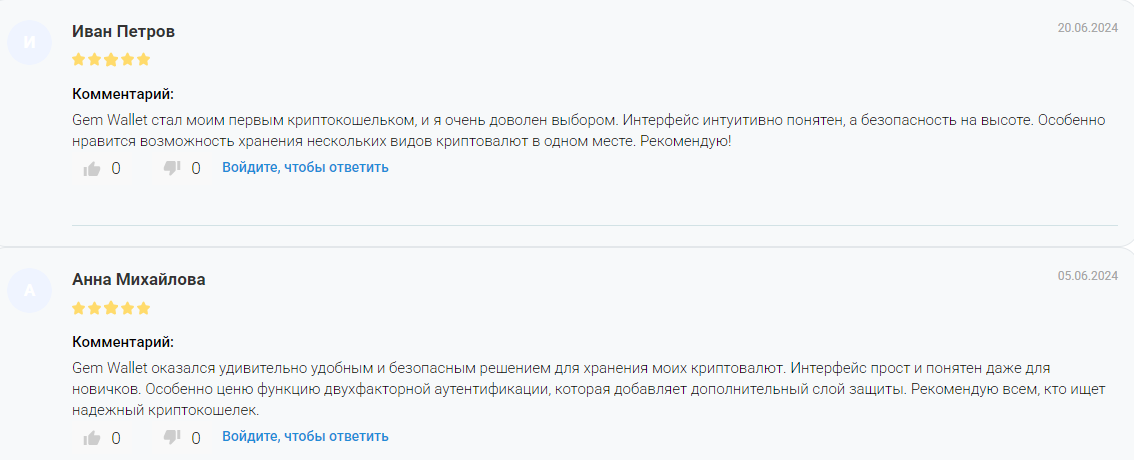Click the reviewer name Анна Михайлова
The image size is (1134, 460).
point(139,279)
